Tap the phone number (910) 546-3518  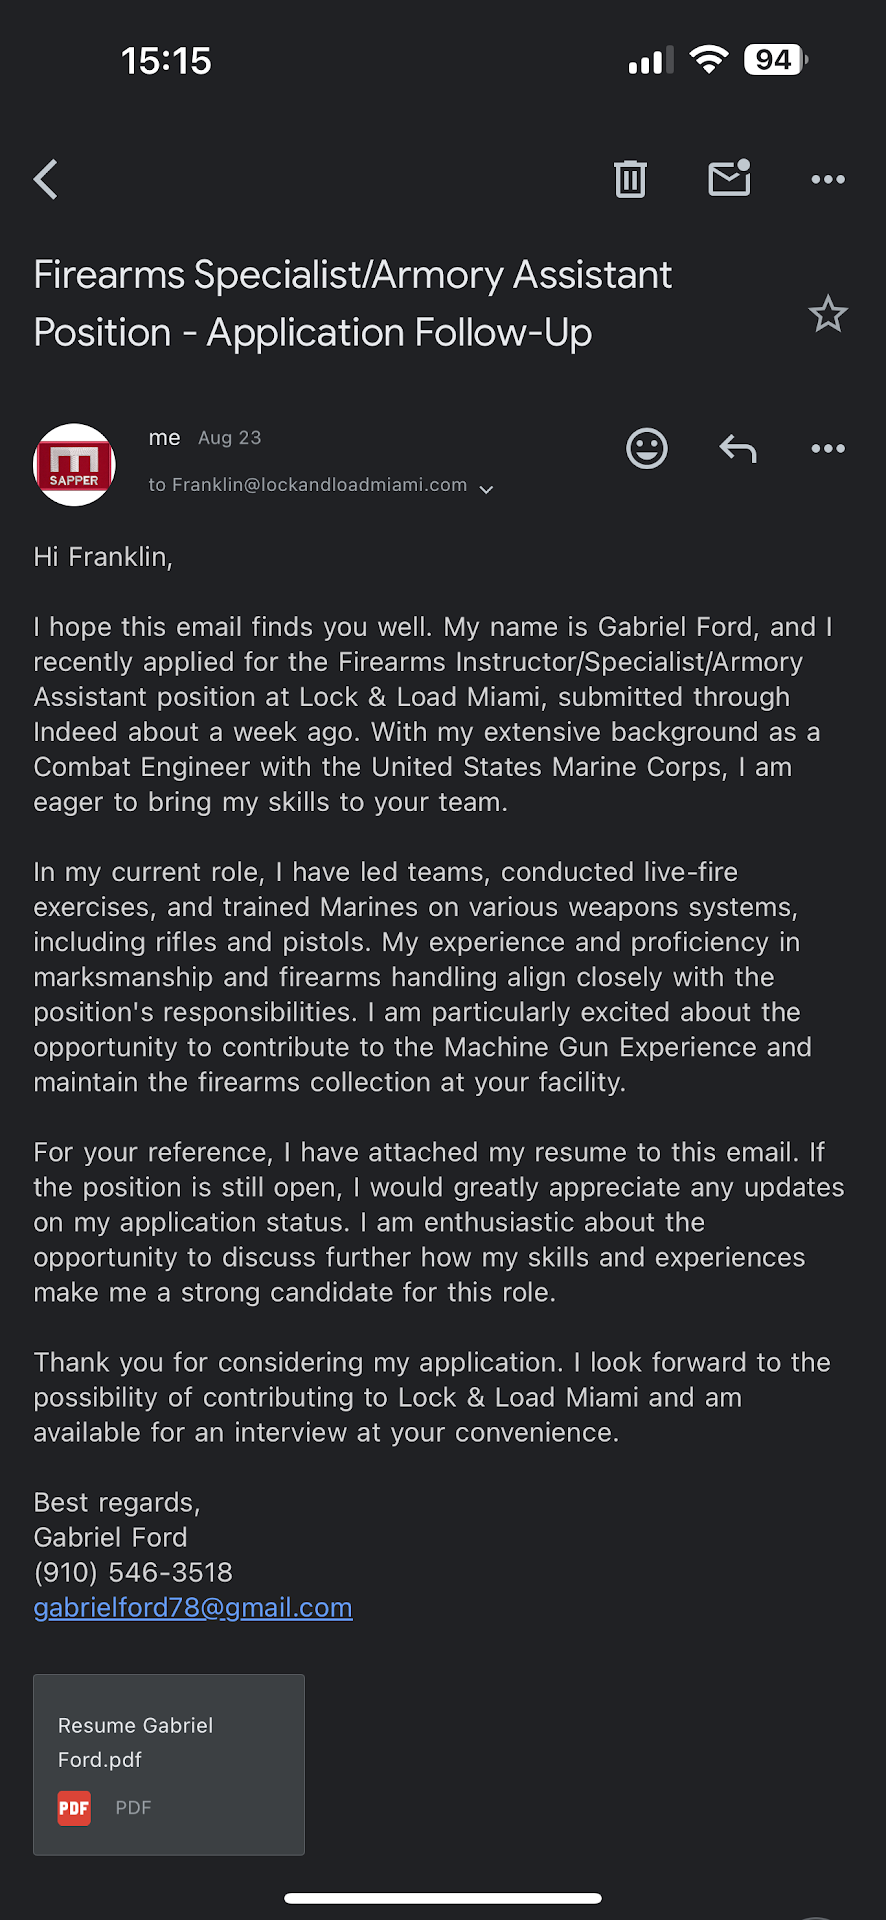[x=133, y=1572]
